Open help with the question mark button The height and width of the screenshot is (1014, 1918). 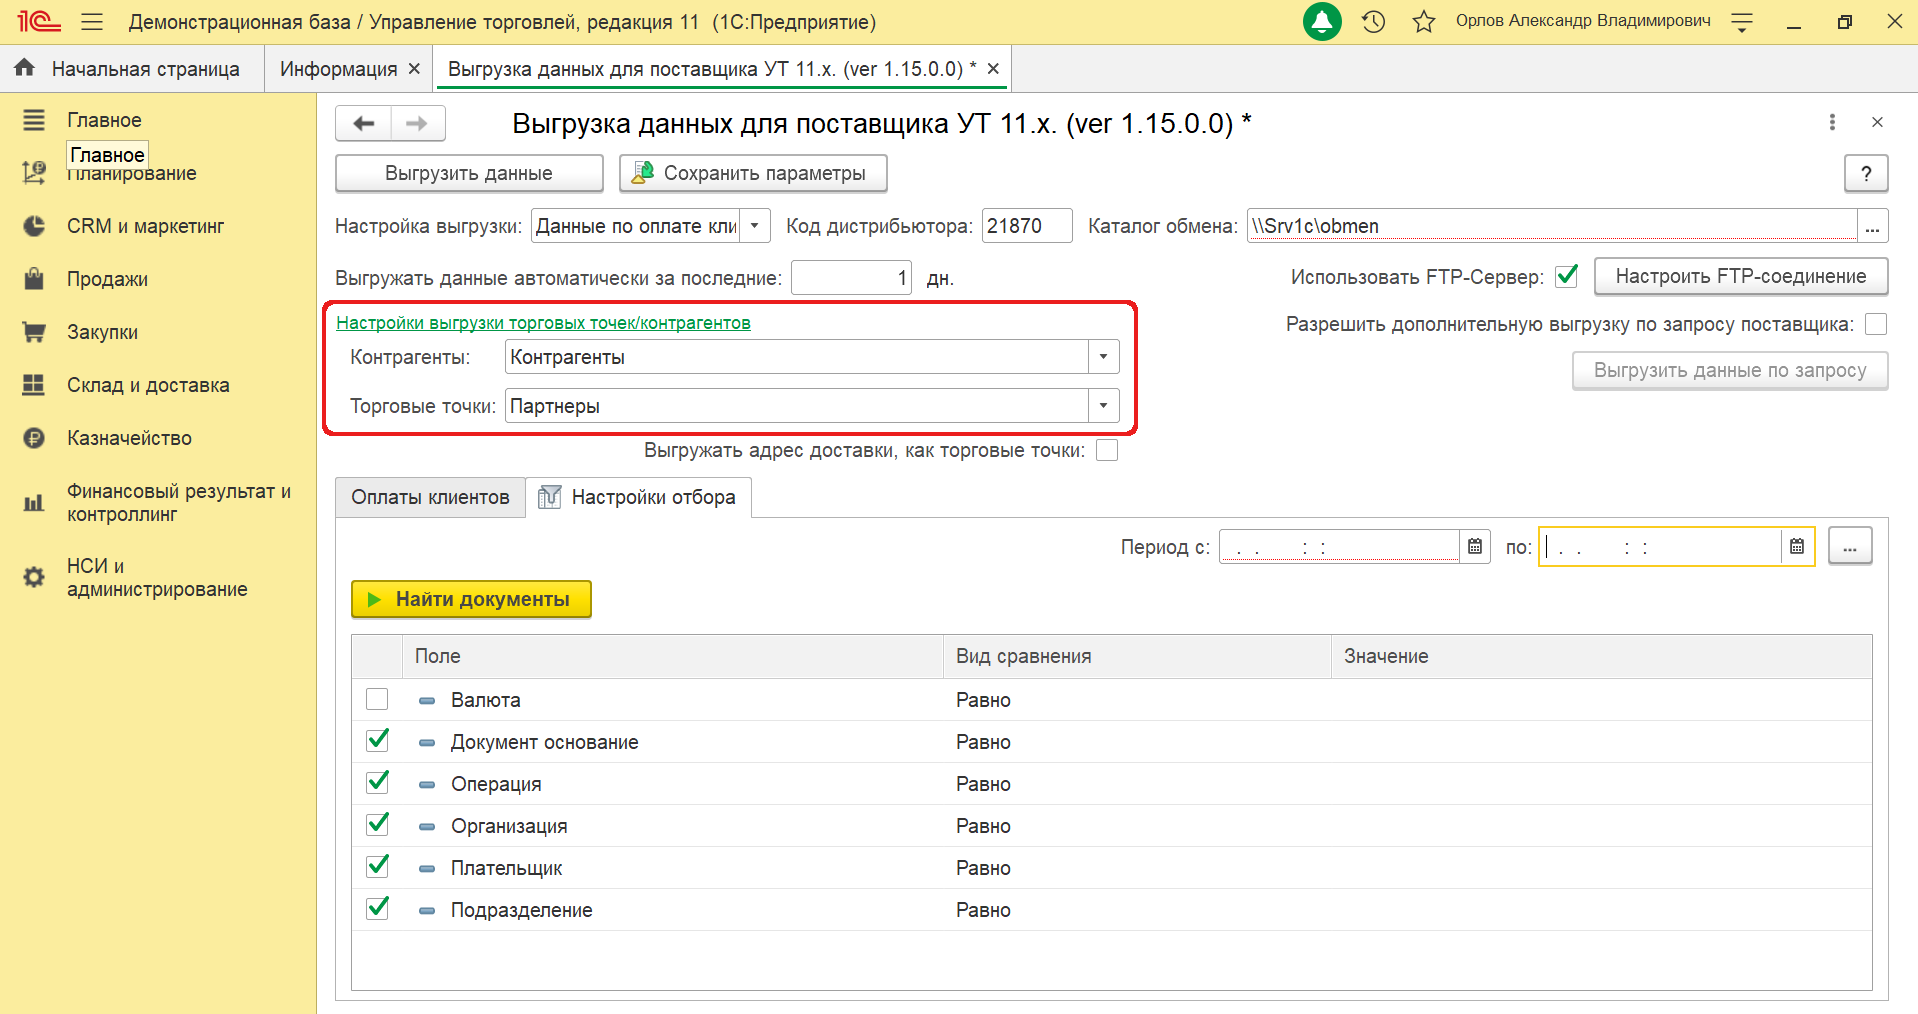(1866, 173)
